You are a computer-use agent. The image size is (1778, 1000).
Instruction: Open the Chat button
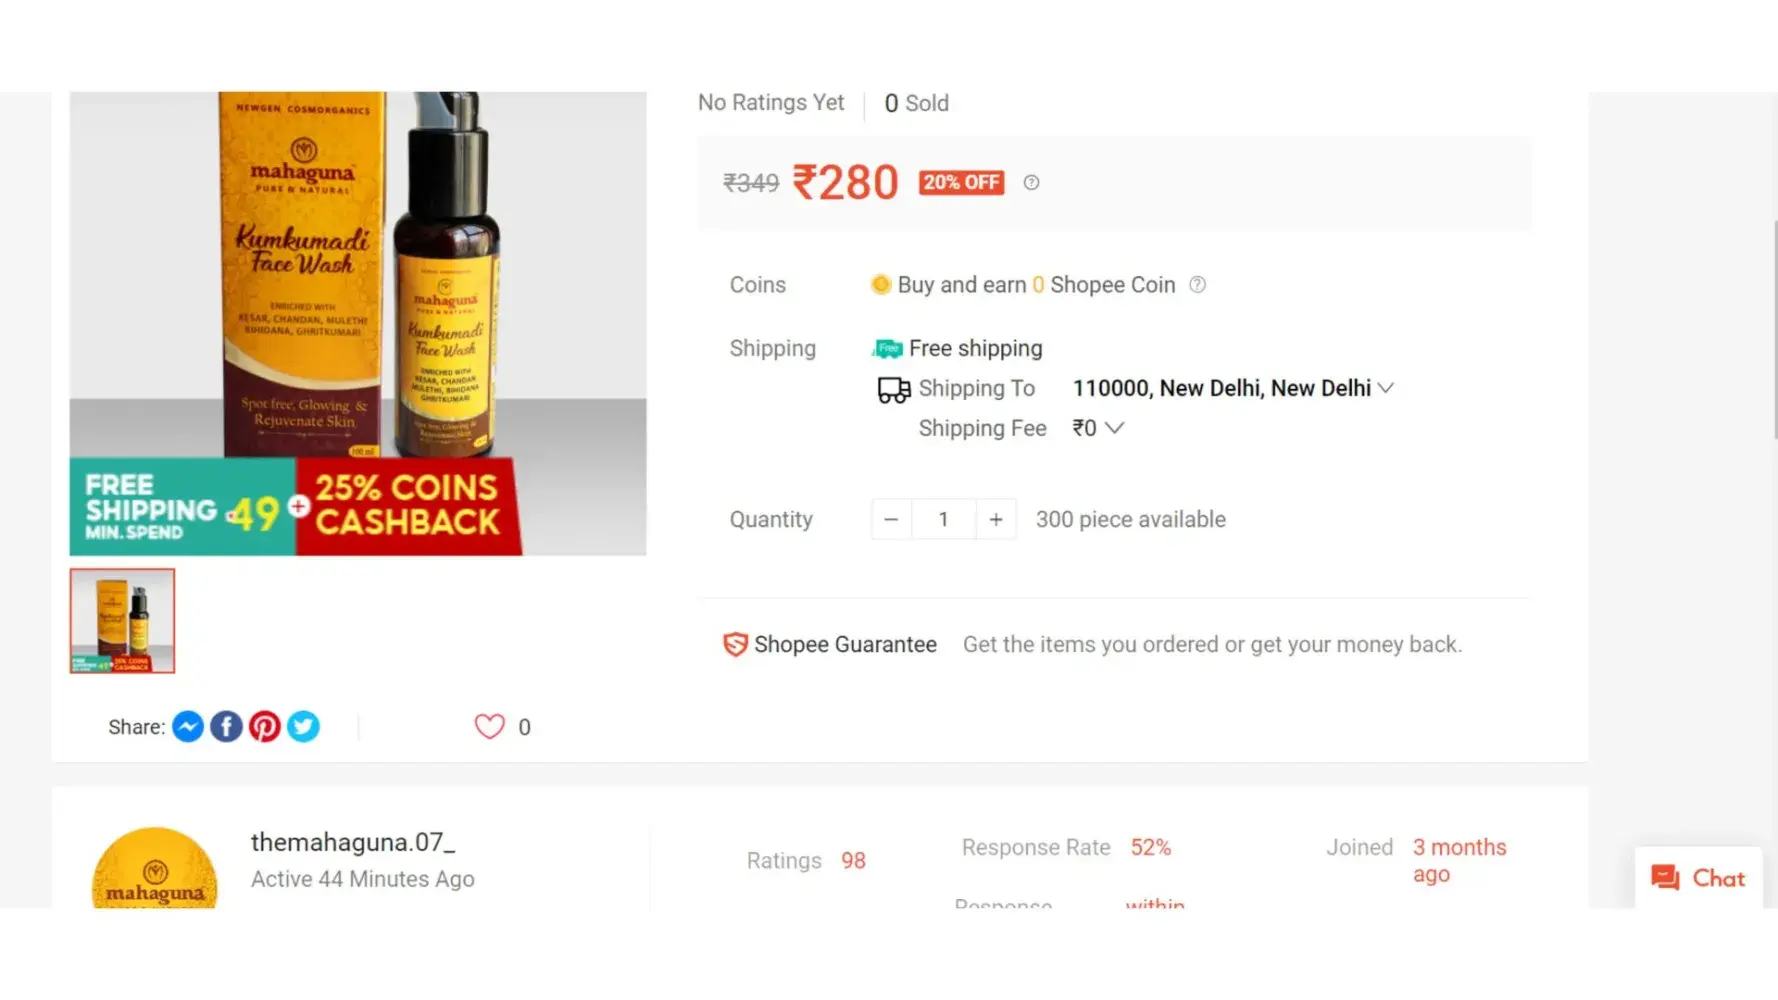coord(1698,878)
